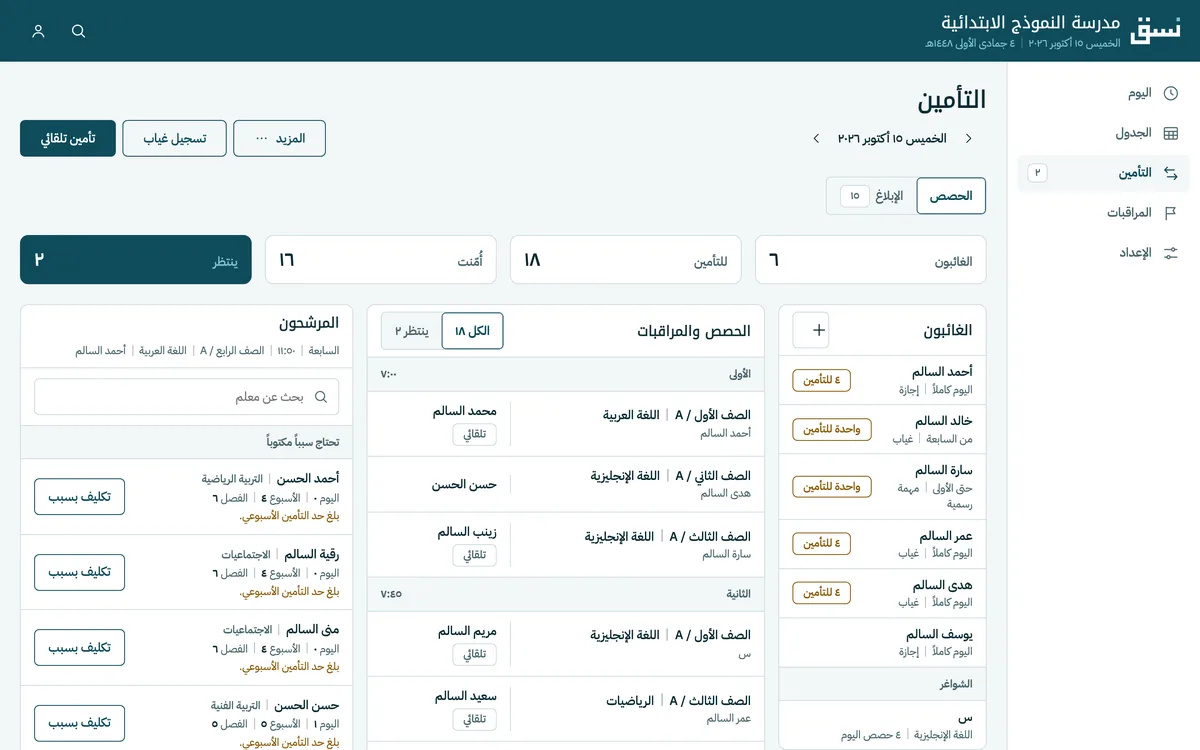Click تكليف بسبب for رقية السالم
The image size is (1200, 750).
(79, 572)
